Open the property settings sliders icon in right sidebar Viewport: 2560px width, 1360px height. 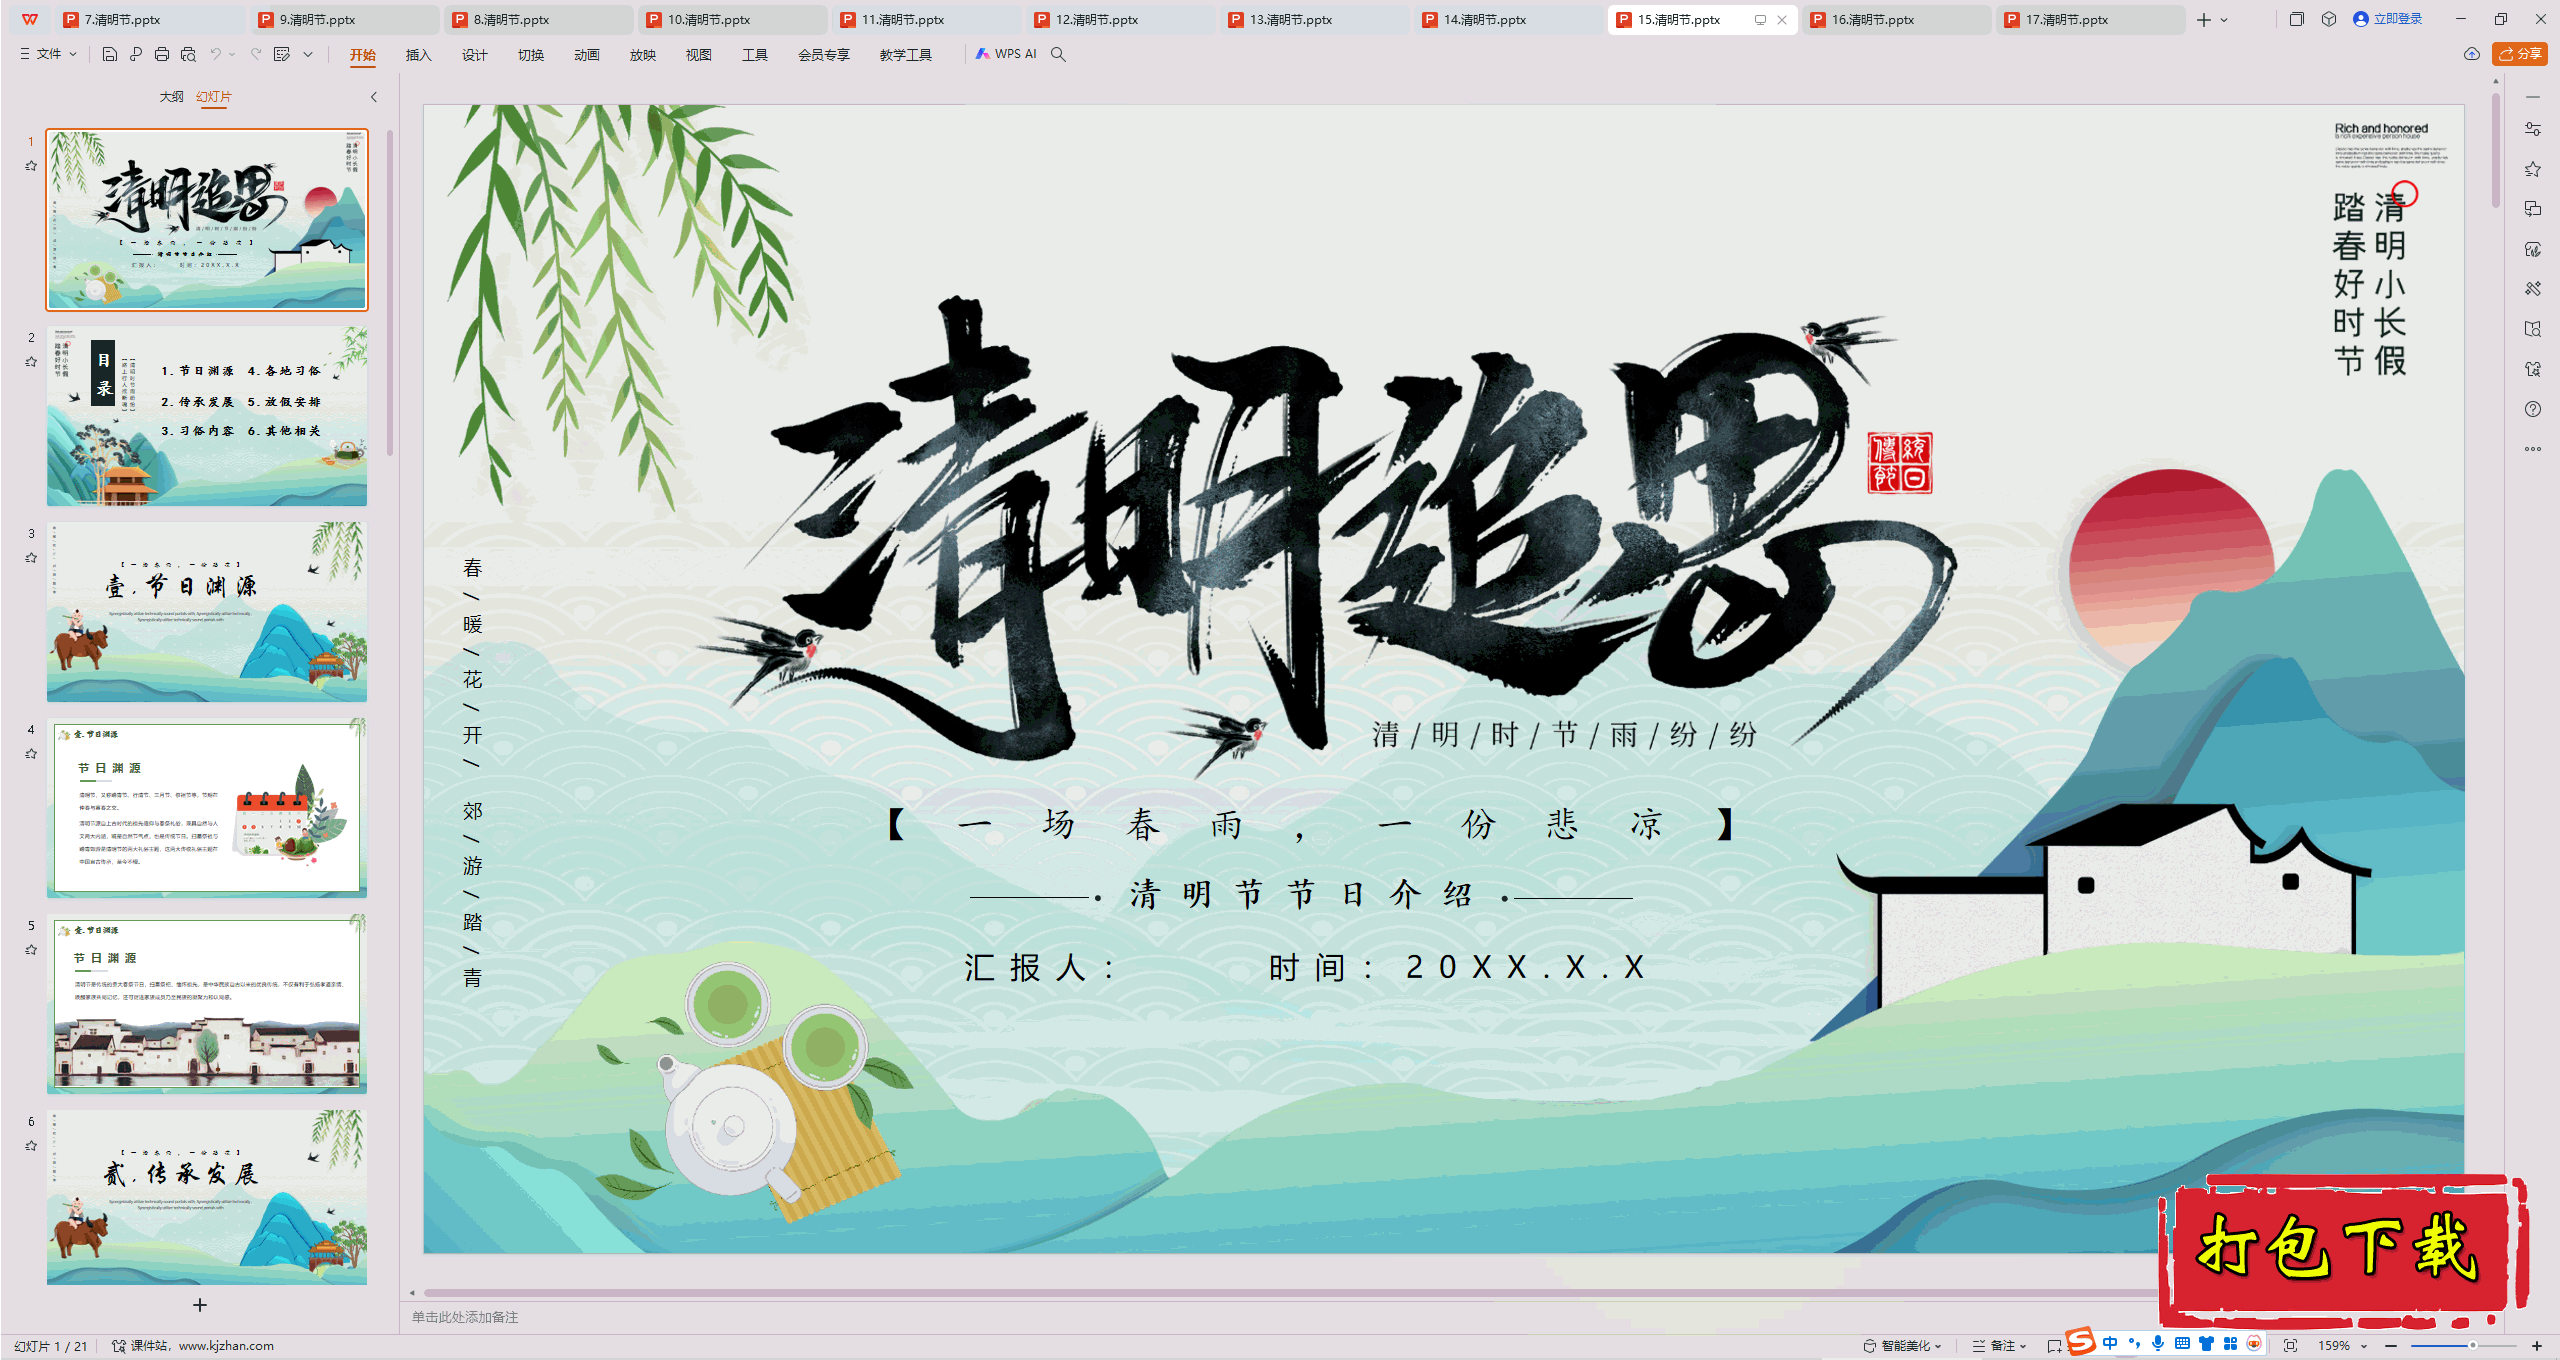pos(2533,129)
